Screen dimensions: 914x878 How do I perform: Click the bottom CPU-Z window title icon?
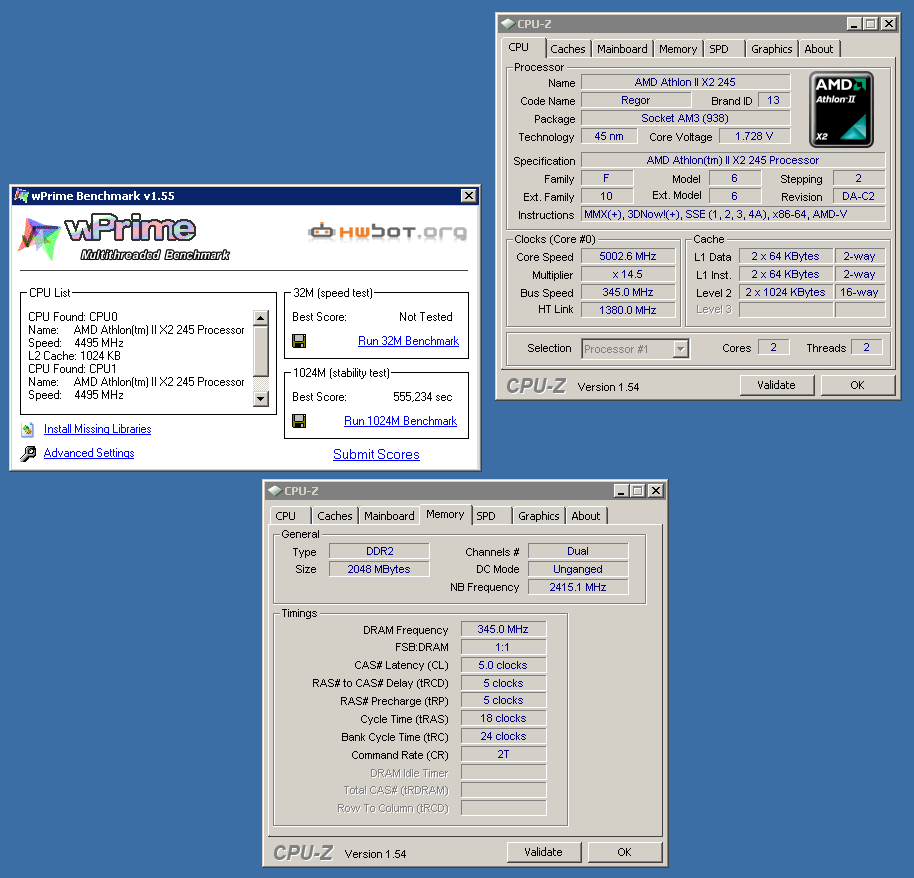pos(275,491)
